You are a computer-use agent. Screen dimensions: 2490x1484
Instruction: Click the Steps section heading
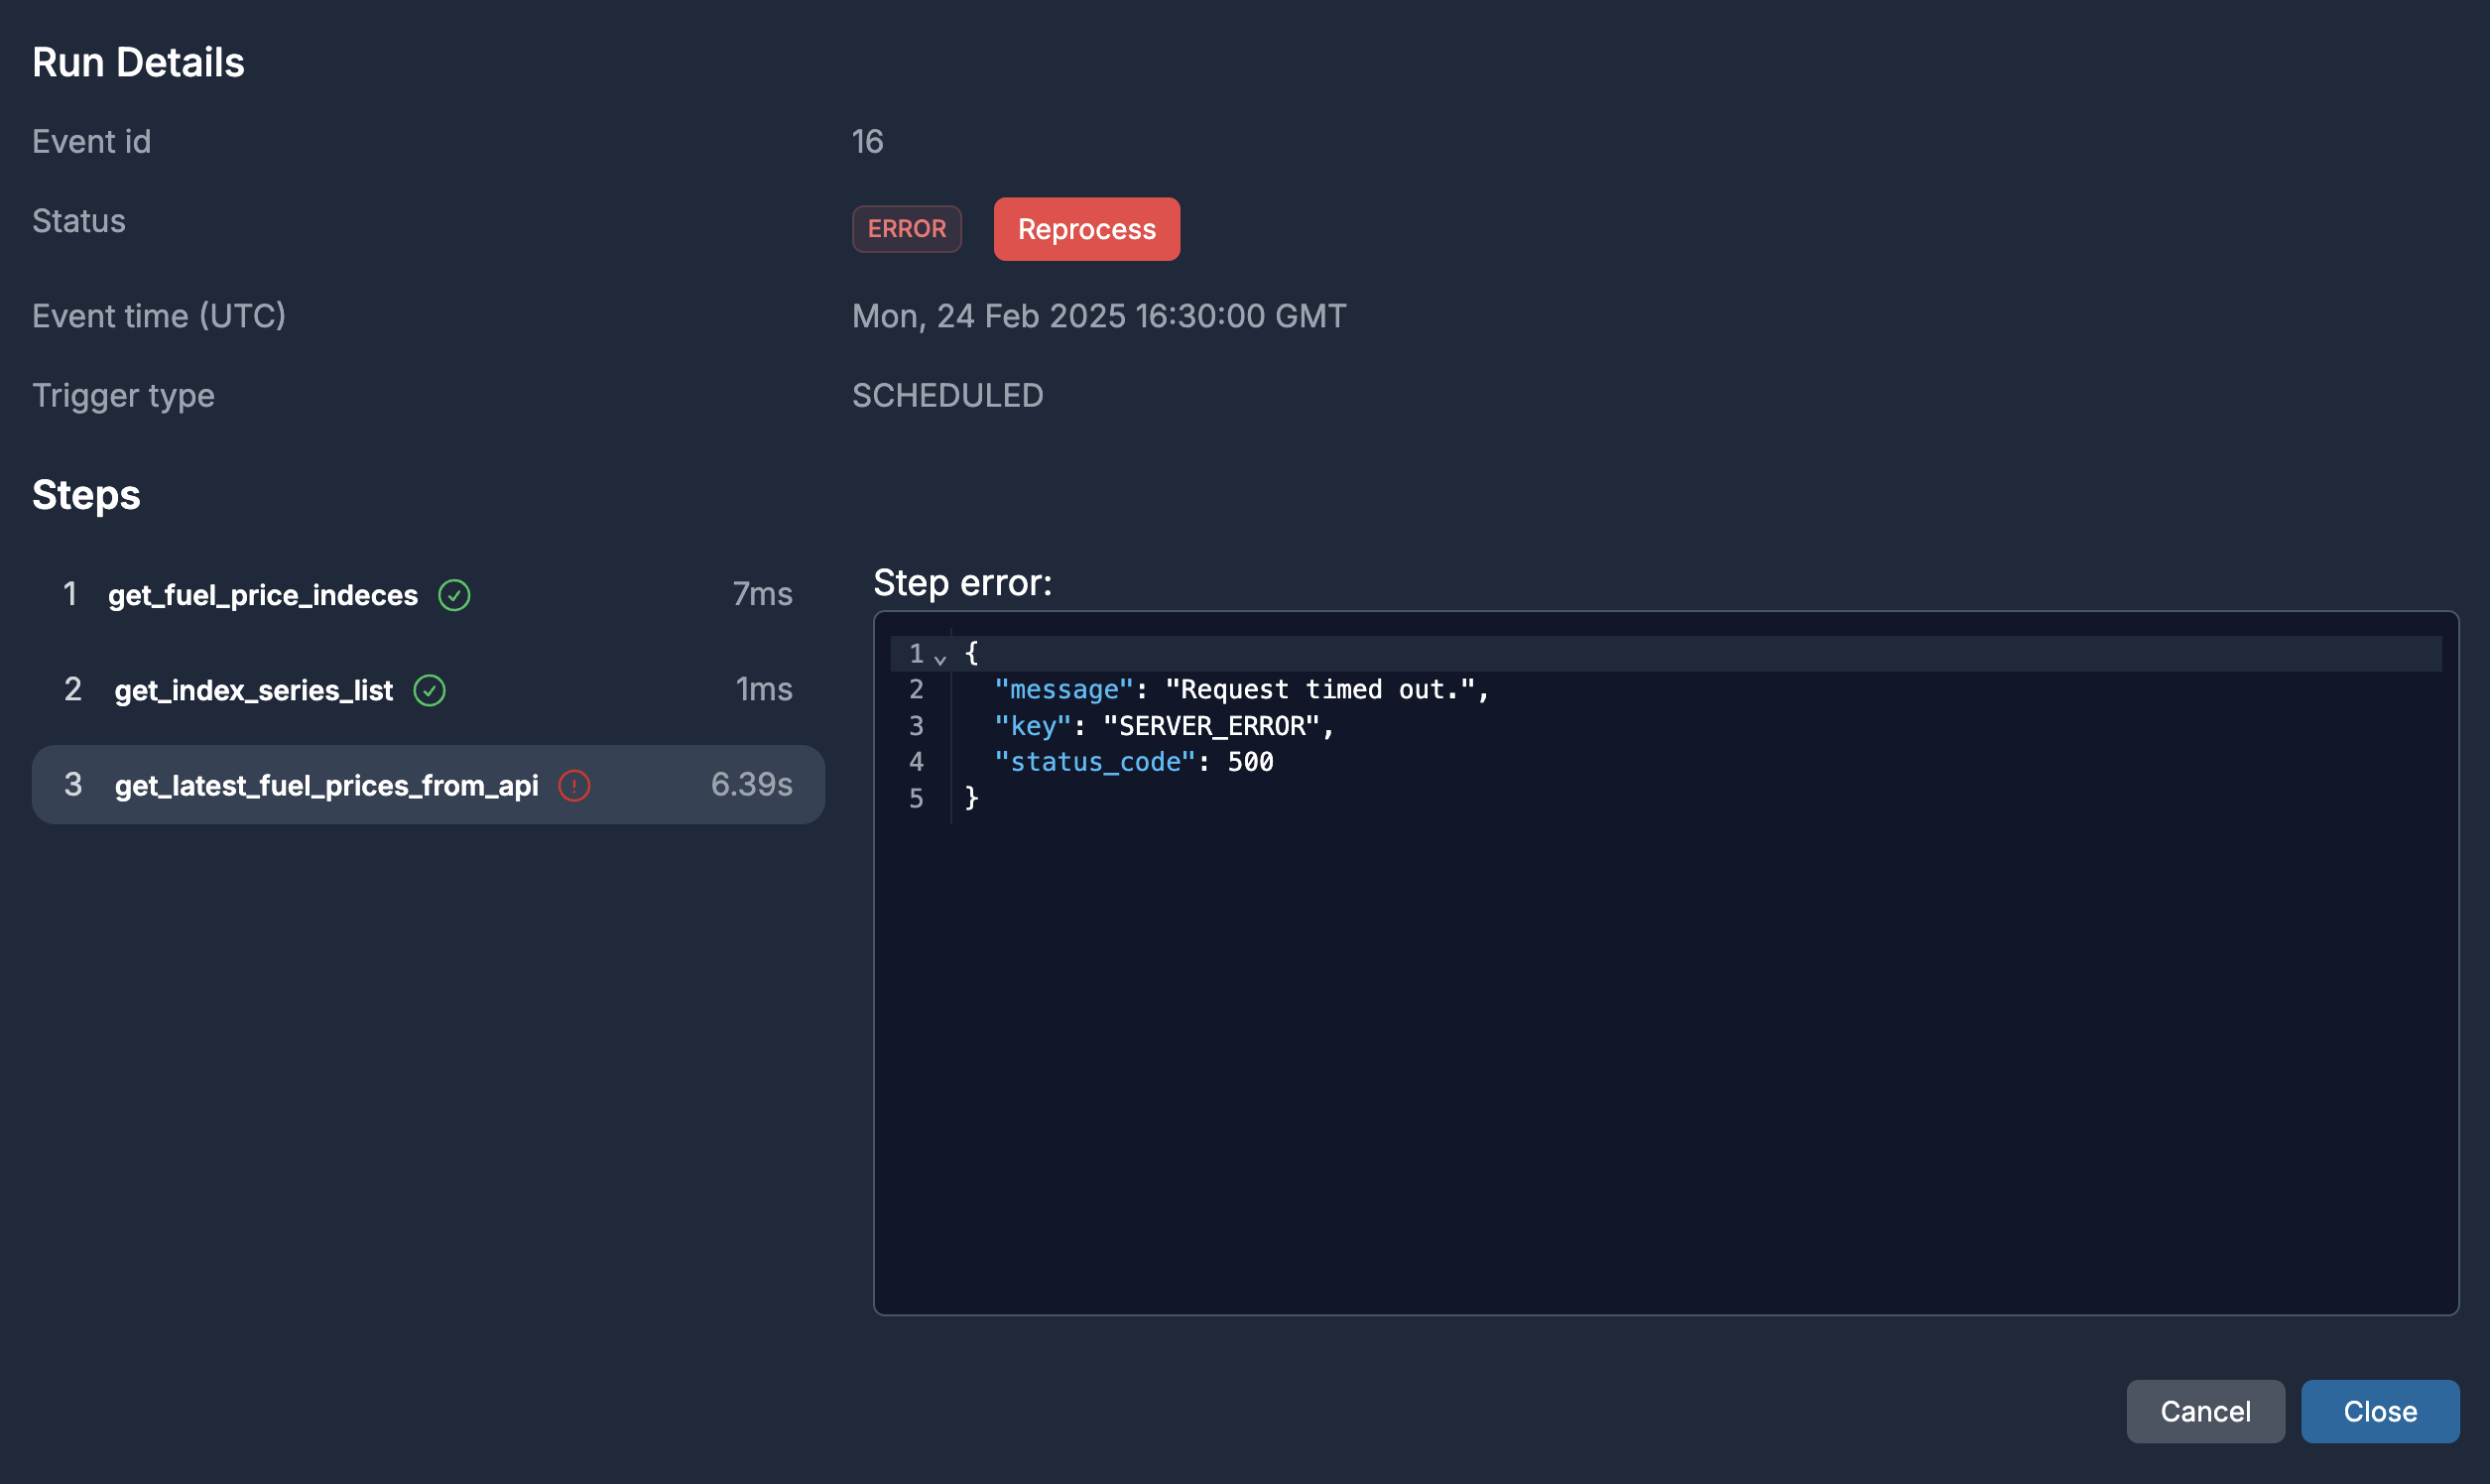tap(86, 494)
